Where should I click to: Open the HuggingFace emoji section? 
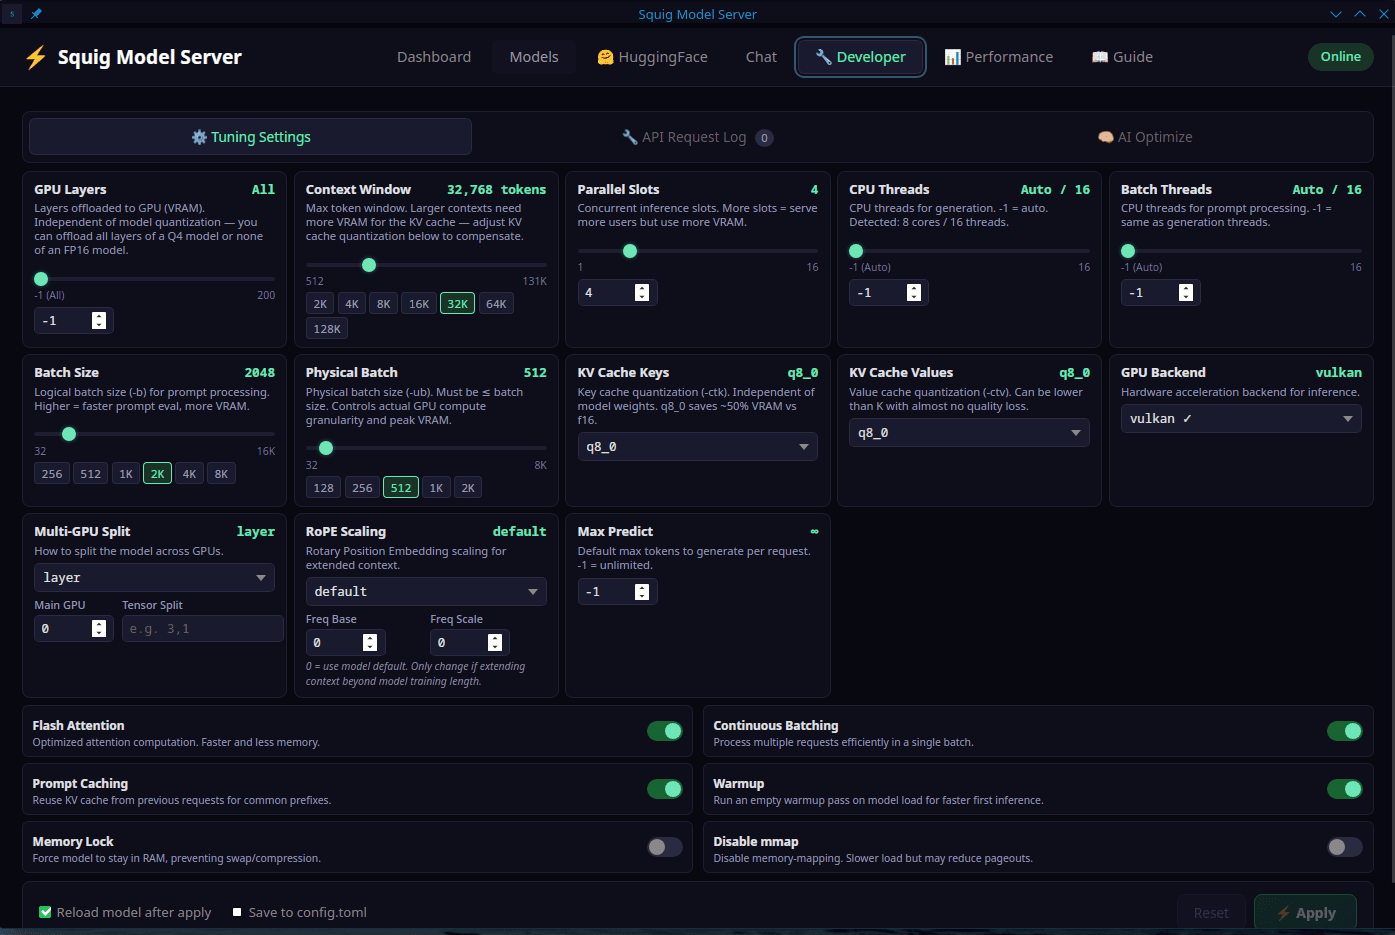(x=606, y=57)
